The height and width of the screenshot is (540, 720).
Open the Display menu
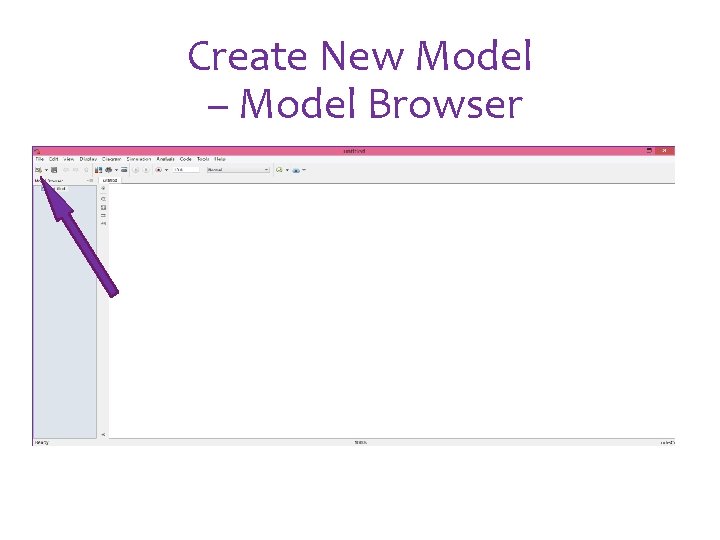coord(88,159)
